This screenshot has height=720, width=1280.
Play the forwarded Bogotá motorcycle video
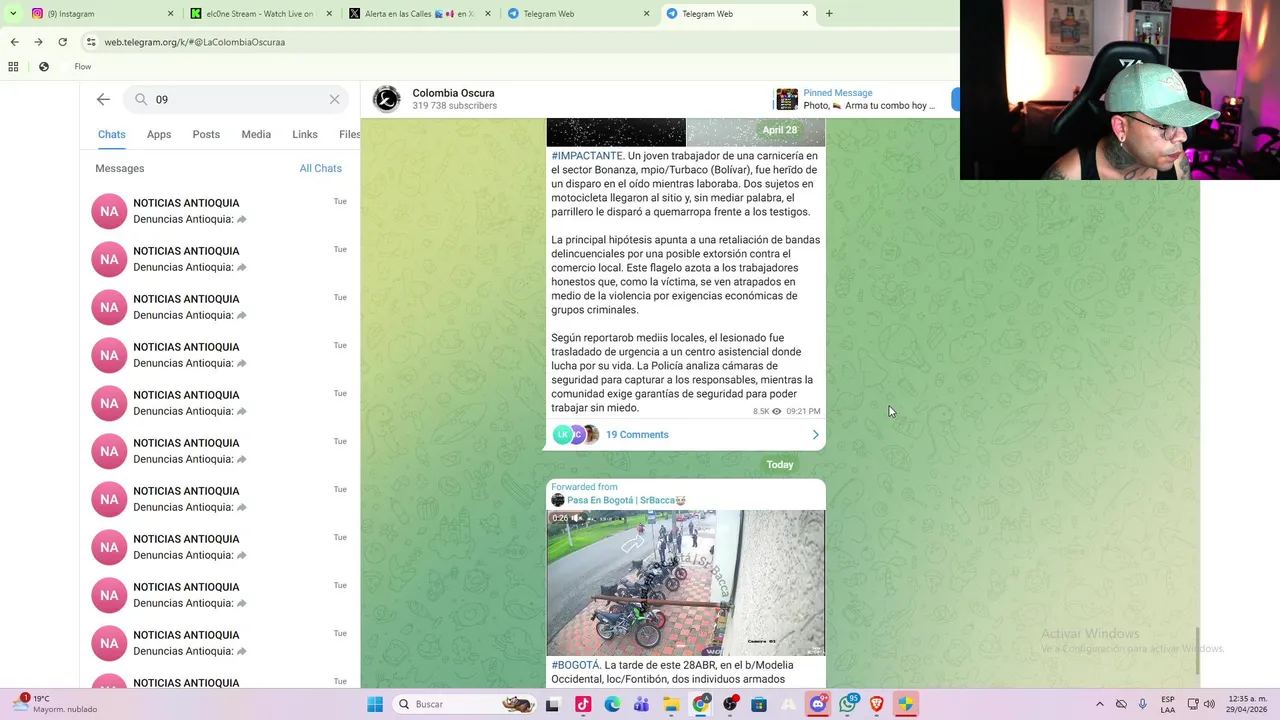pyautogui.click(x=686, y=583)
